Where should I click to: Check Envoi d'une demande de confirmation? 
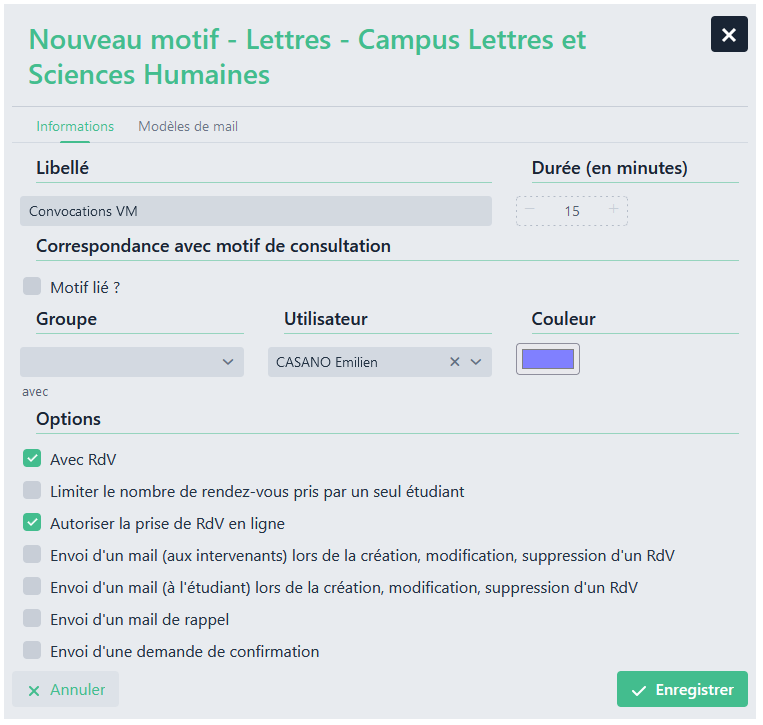pos(32,651)
